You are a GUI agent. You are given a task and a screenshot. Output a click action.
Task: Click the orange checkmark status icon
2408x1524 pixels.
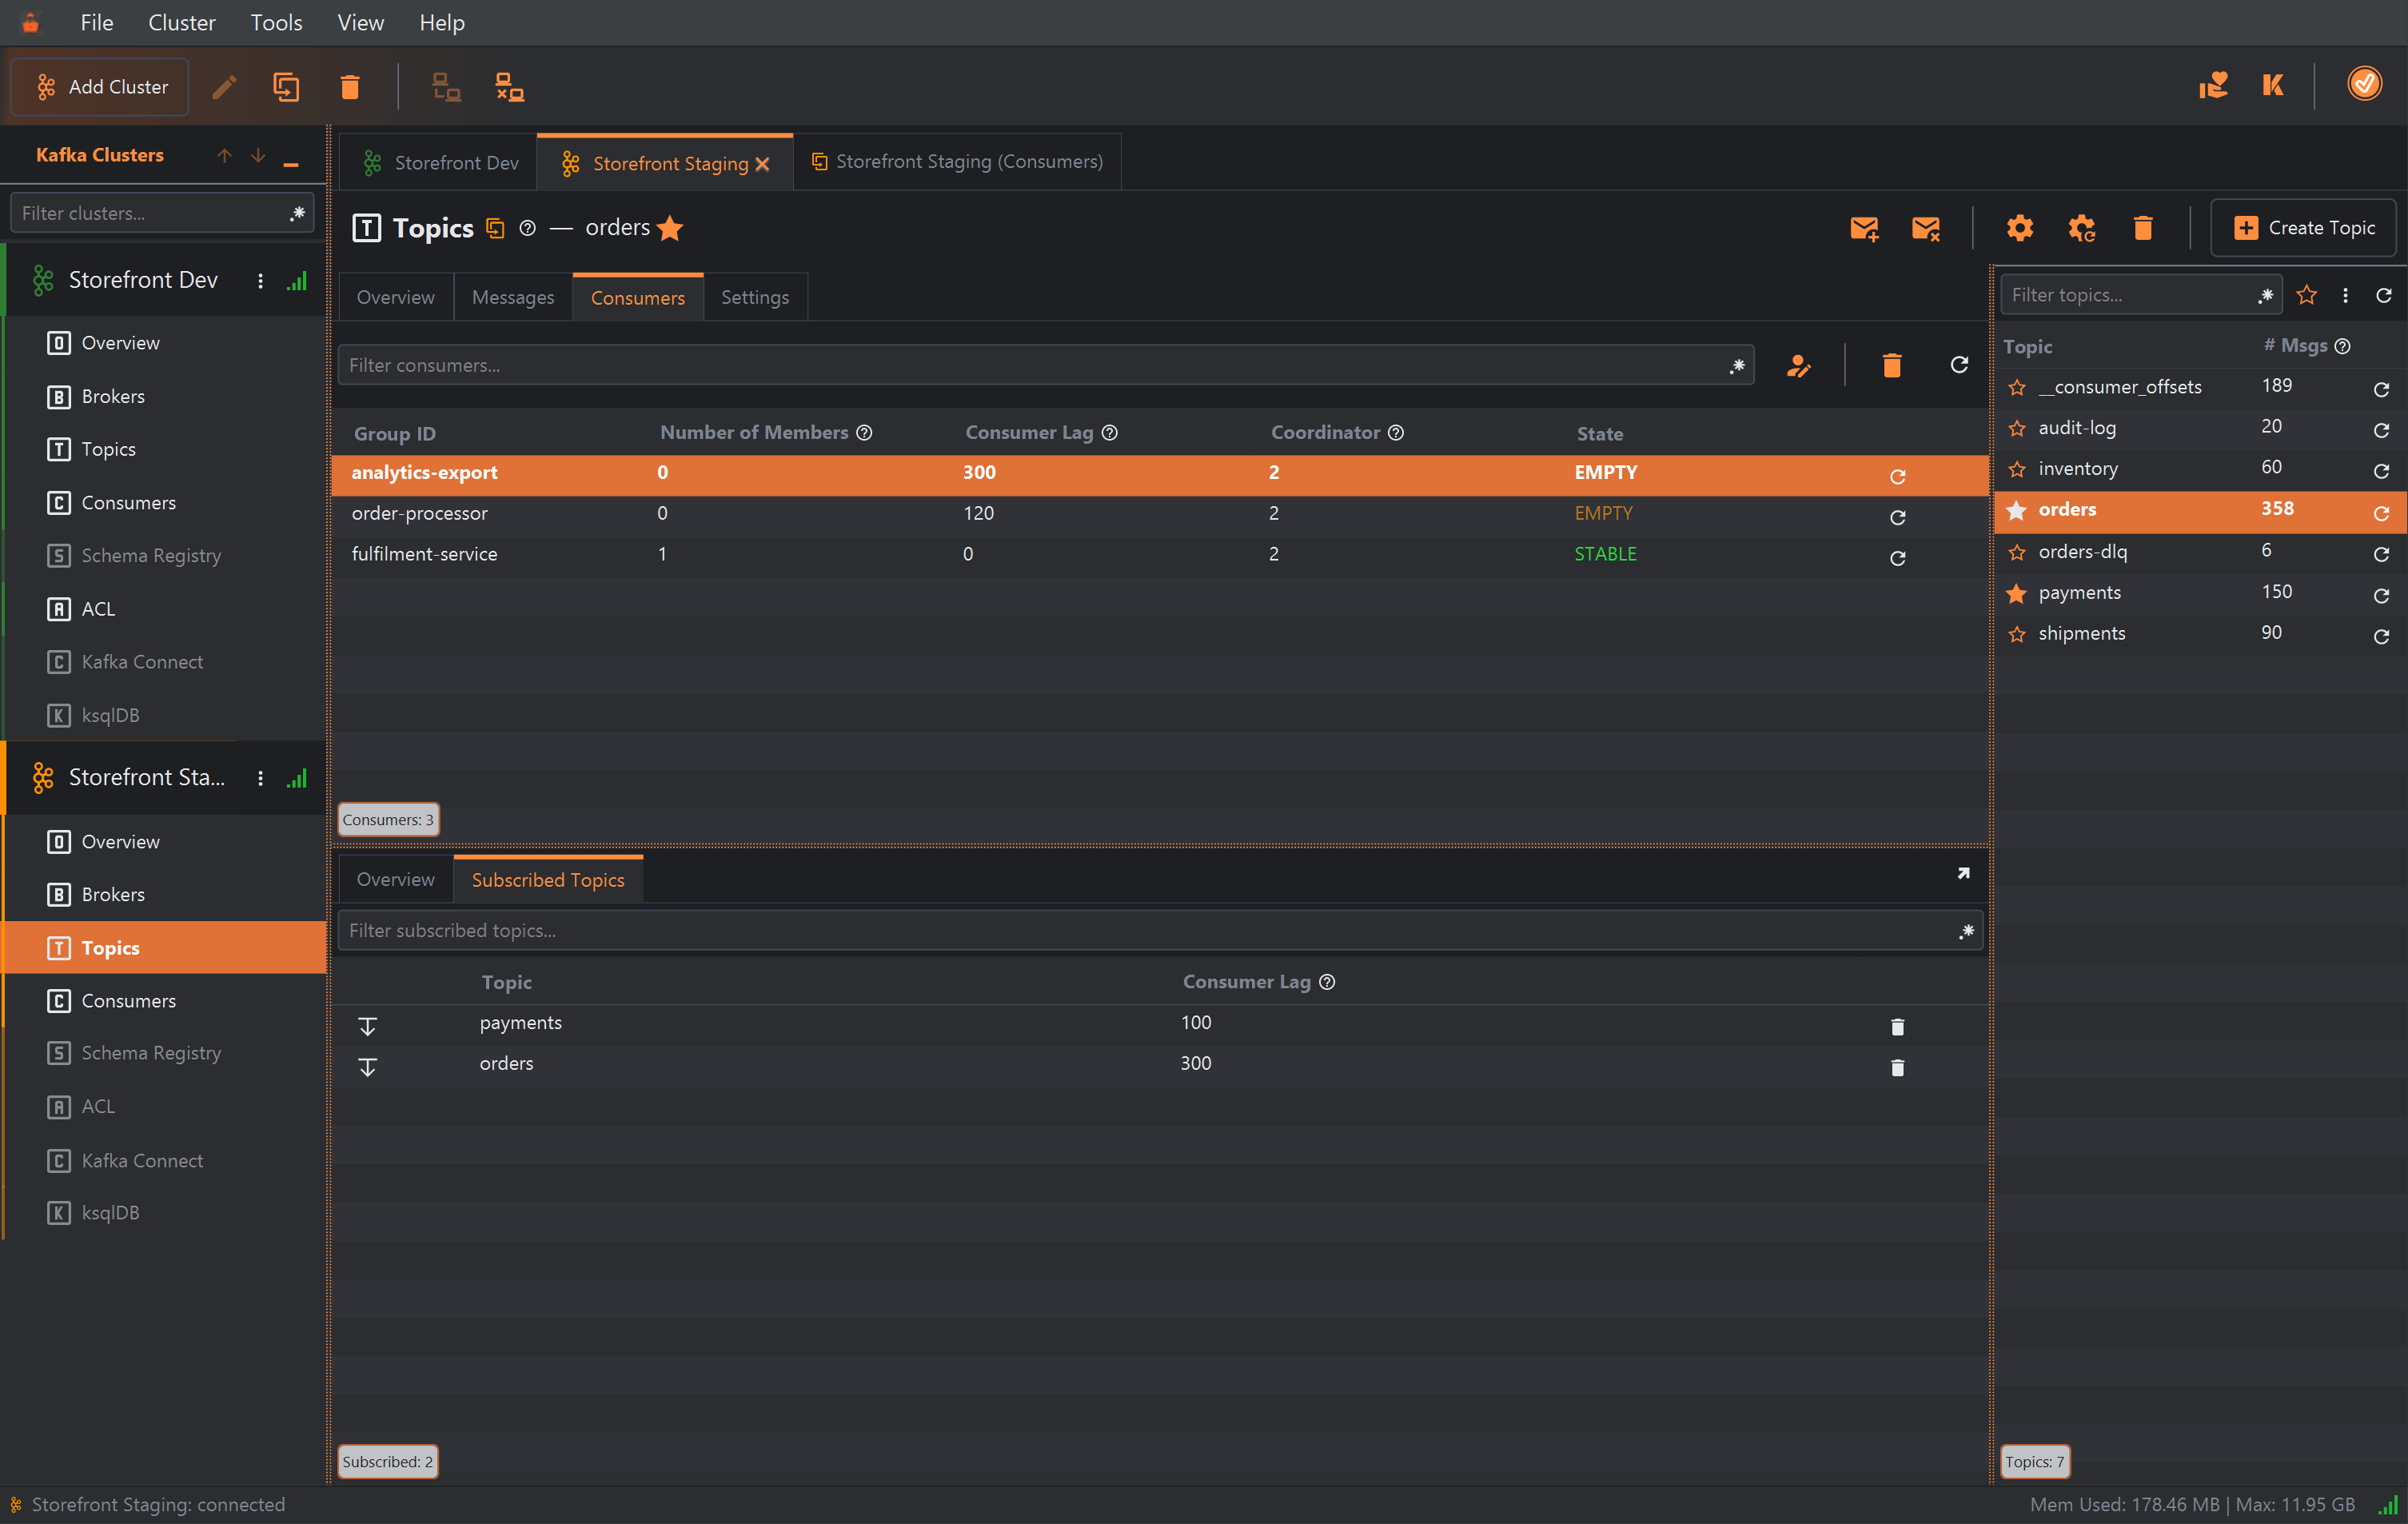pyautogui.click(x=2365, y=83)
